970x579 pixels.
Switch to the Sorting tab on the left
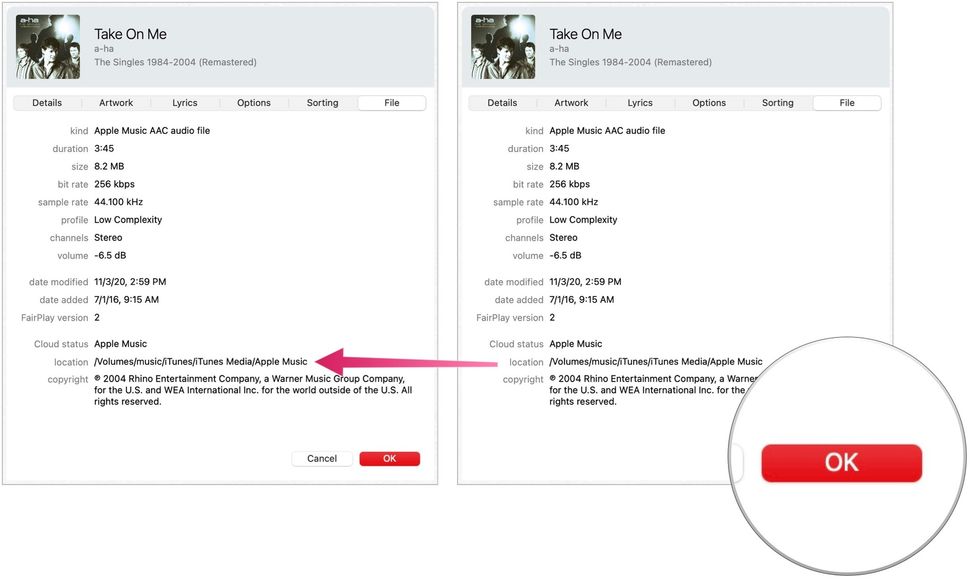[x=322, y=102]
